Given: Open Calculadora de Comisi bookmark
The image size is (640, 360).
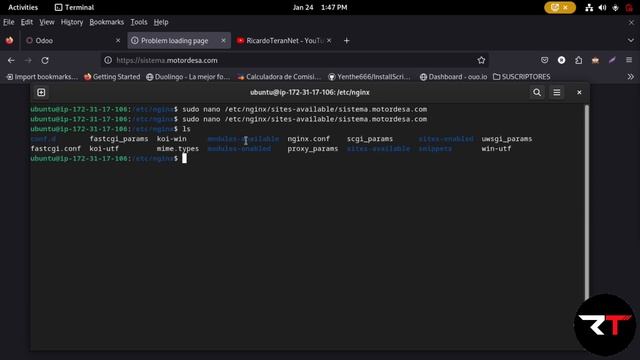Looking at the screenshot, I should coord(279,77).
